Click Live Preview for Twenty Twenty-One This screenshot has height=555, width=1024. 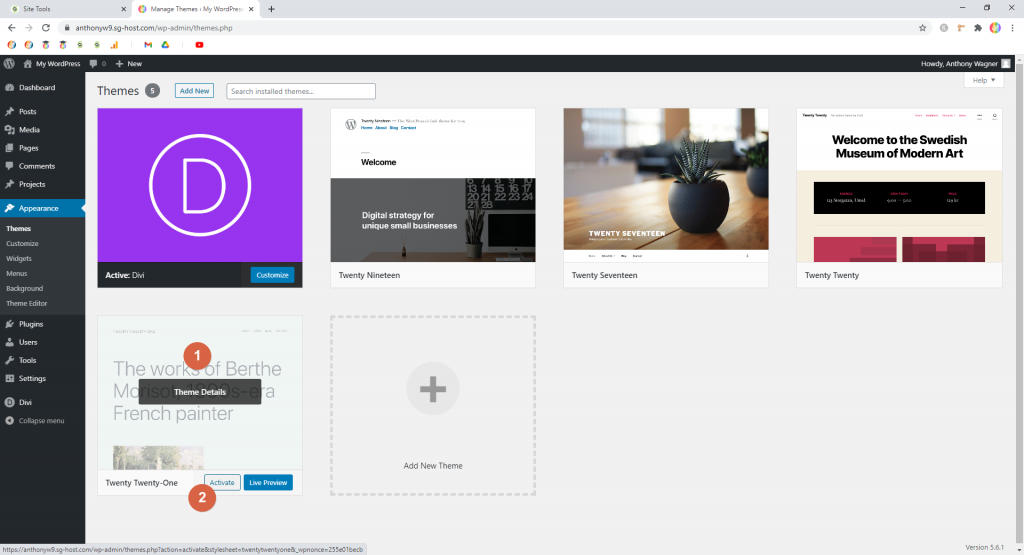coord(268,483)
